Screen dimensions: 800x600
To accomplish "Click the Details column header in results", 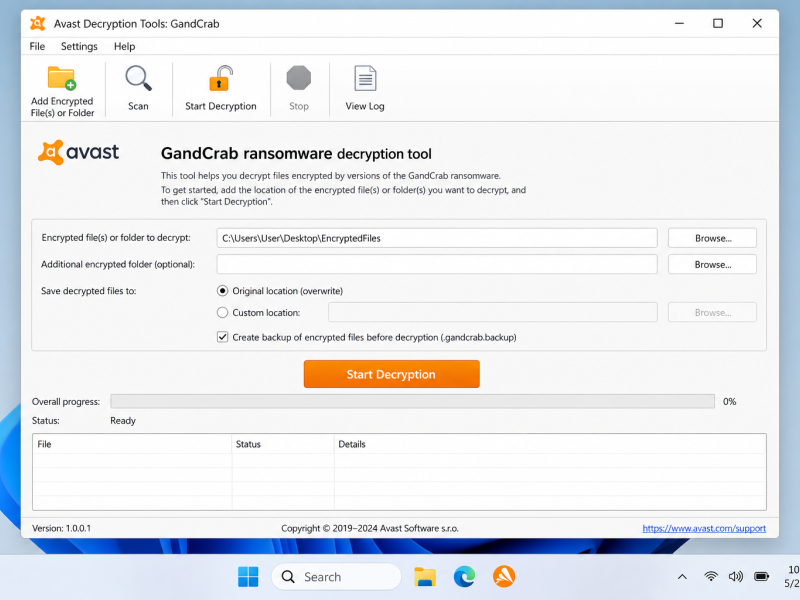I will point(550,444).
